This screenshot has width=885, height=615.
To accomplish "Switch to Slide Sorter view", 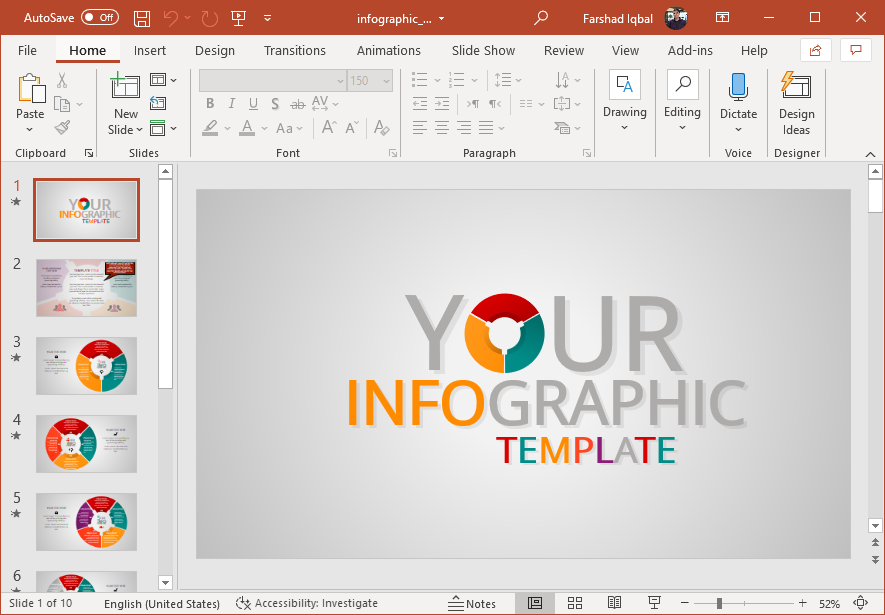I will point(575,603).
